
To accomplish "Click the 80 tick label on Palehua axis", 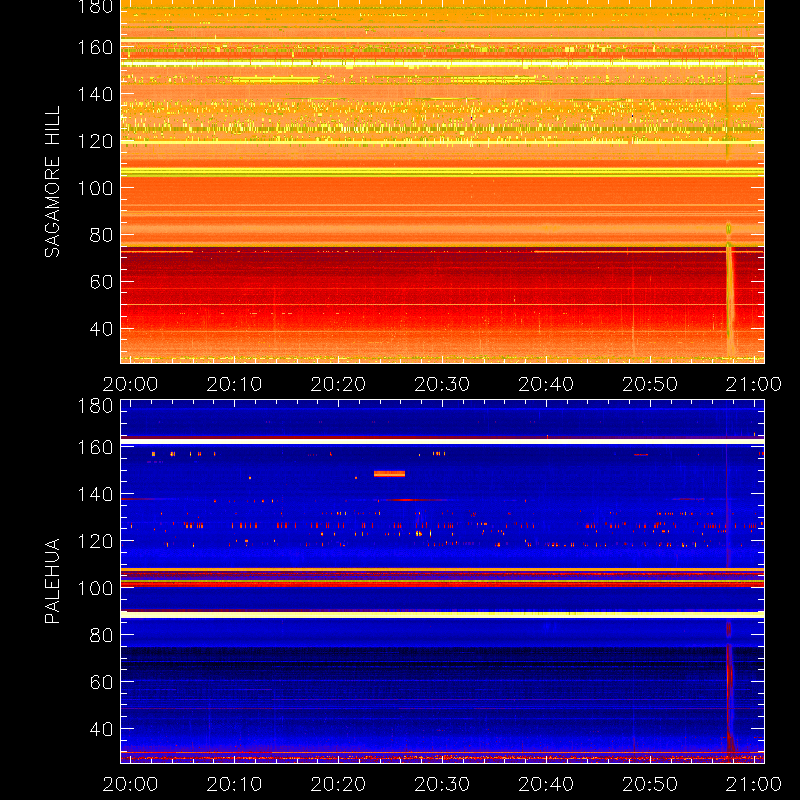I will point(101,635).
